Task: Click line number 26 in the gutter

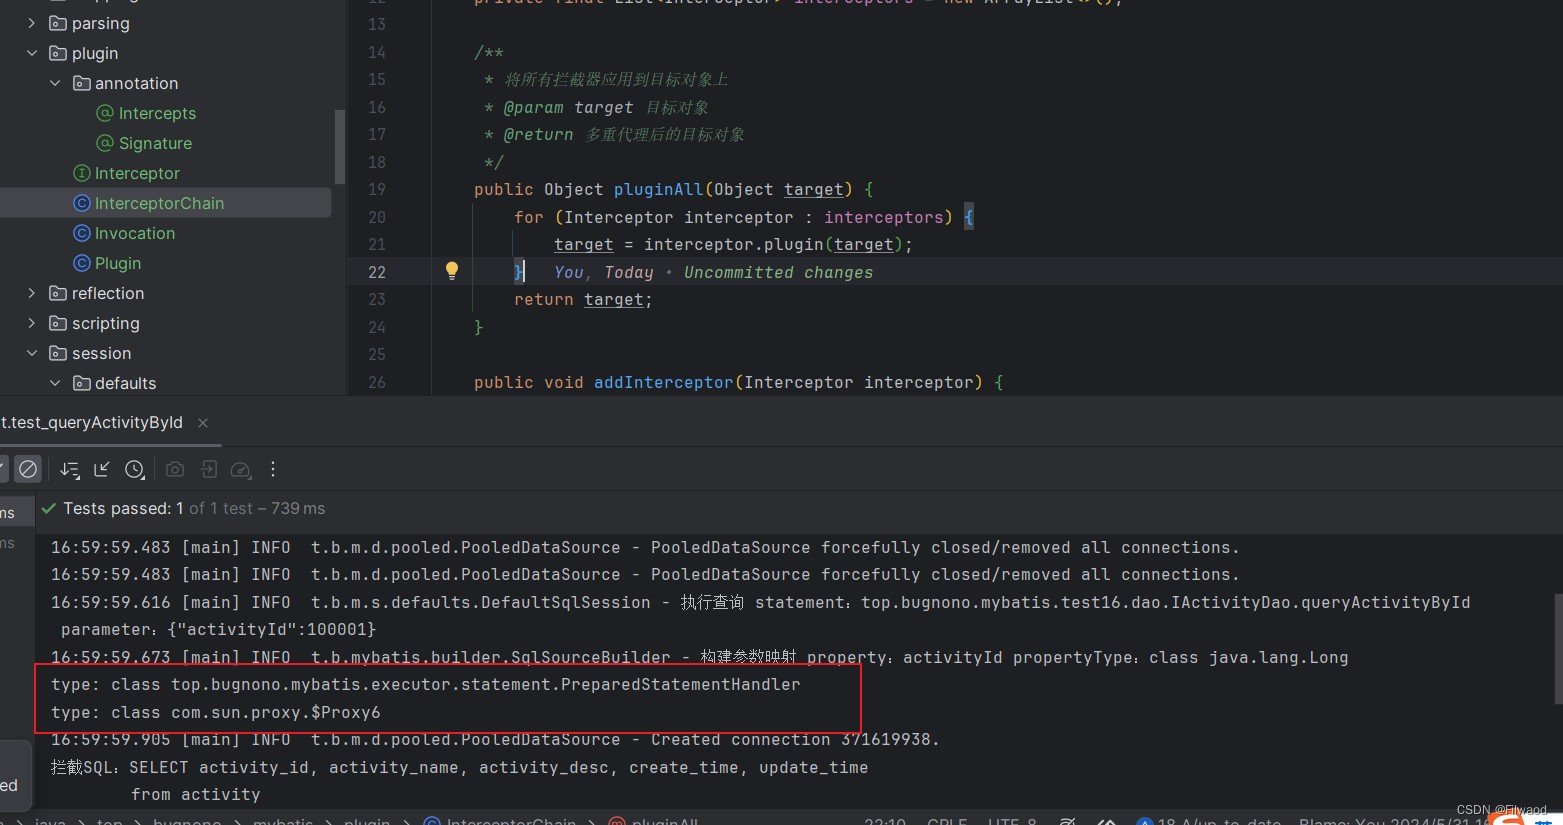Action: pyautogui.click(x=376, y=382)
